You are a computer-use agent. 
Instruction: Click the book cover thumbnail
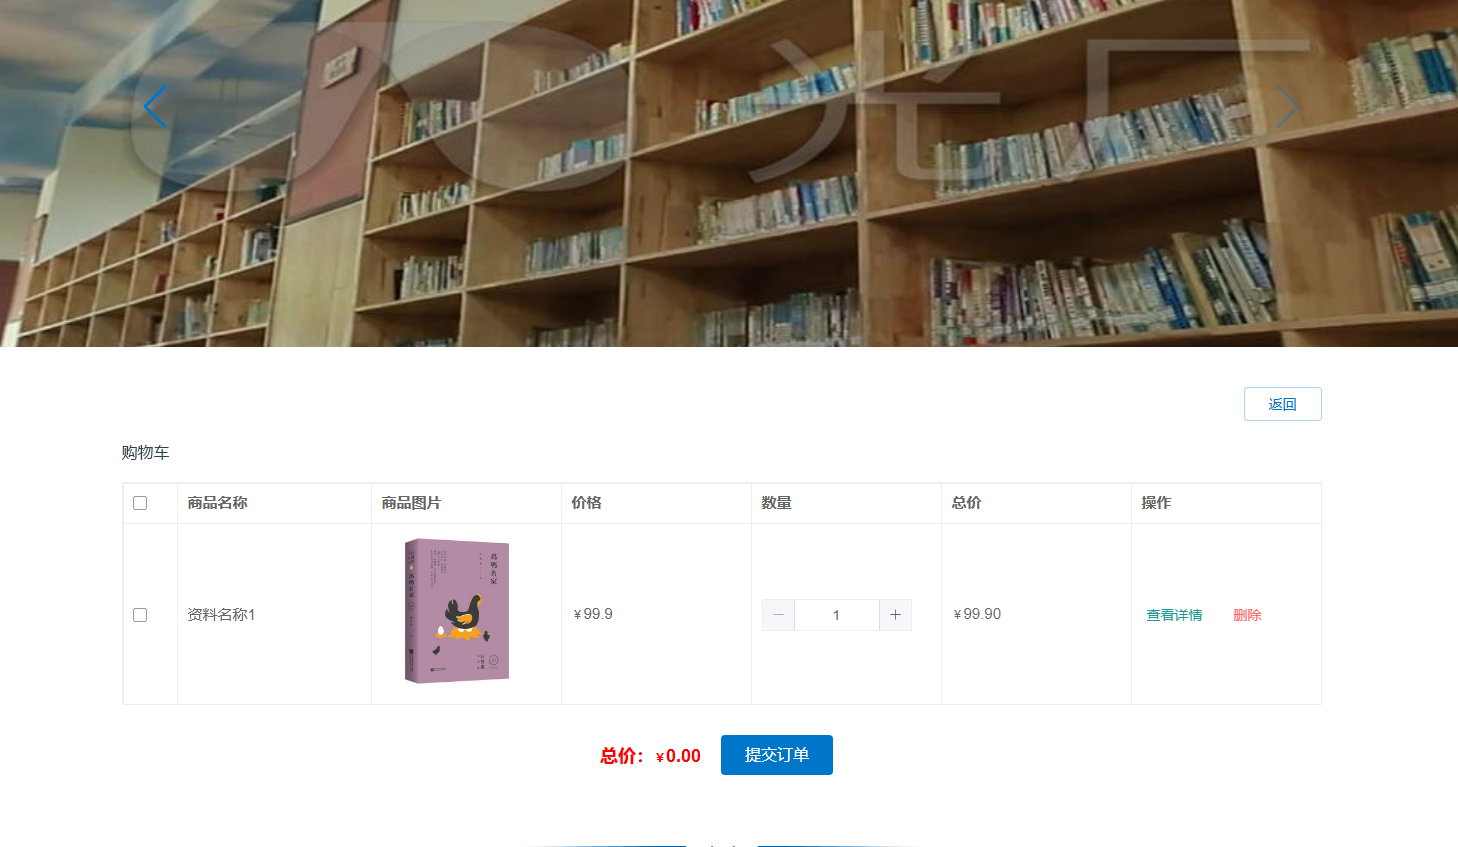[x=457, y=611]
